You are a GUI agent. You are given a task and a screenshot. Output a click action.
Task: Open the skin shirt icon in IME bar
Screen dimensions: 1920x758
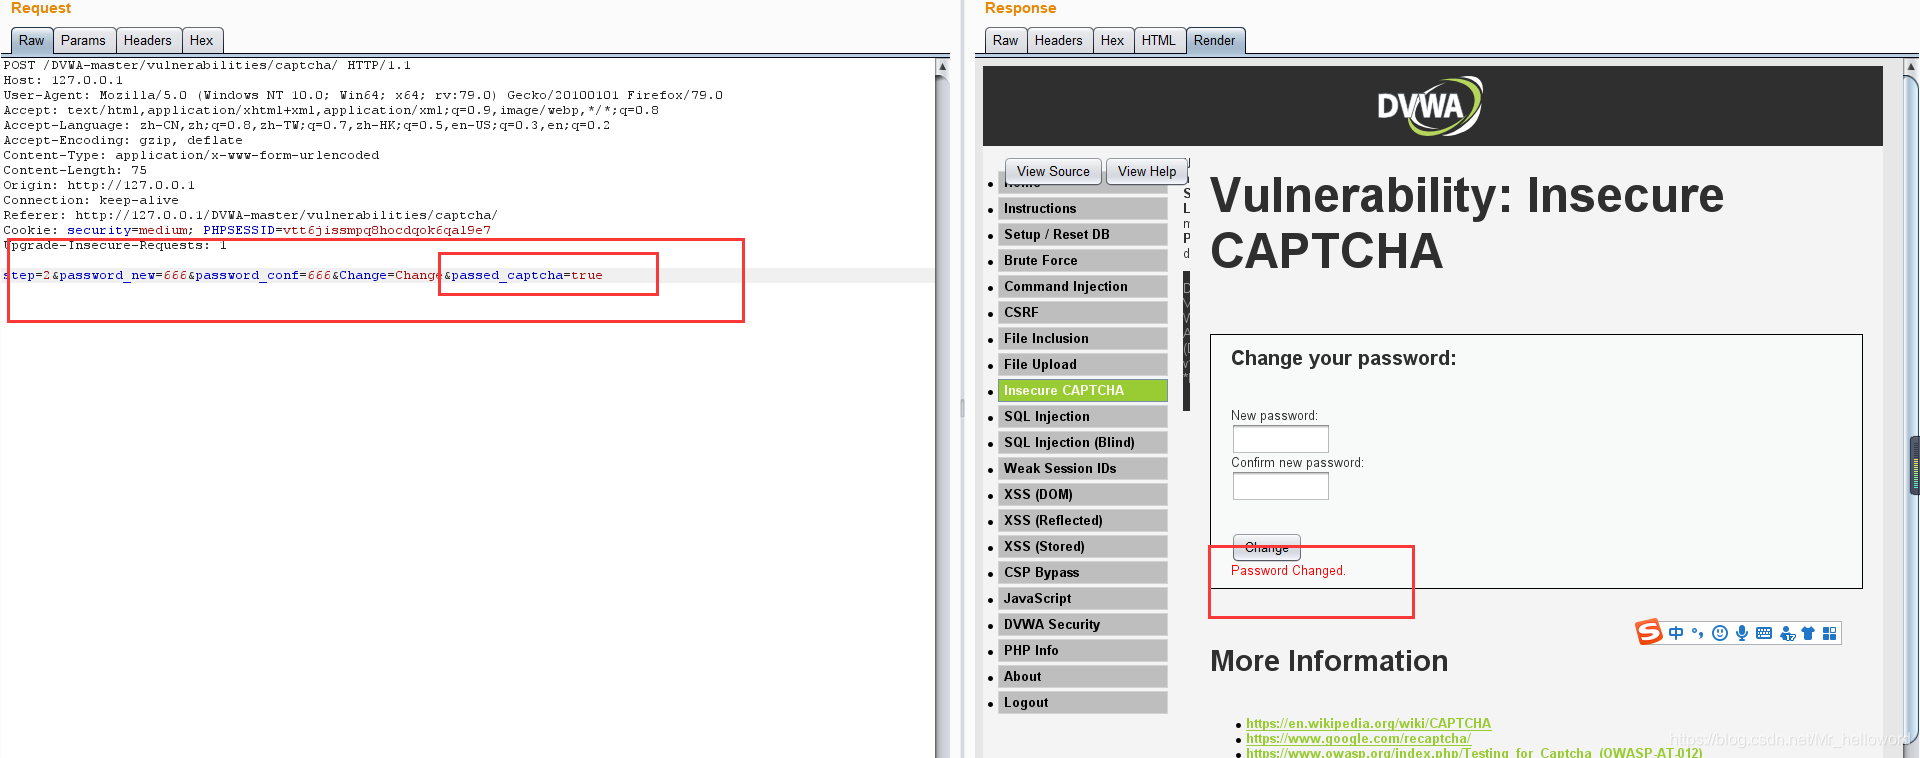[x=1808, y=633]
